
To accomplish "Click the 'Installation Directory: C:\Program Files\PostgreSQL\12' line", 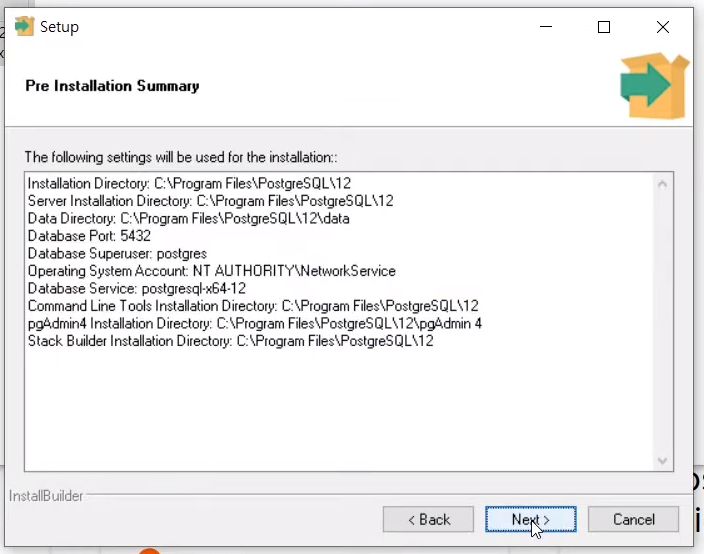I will [189, 184].
